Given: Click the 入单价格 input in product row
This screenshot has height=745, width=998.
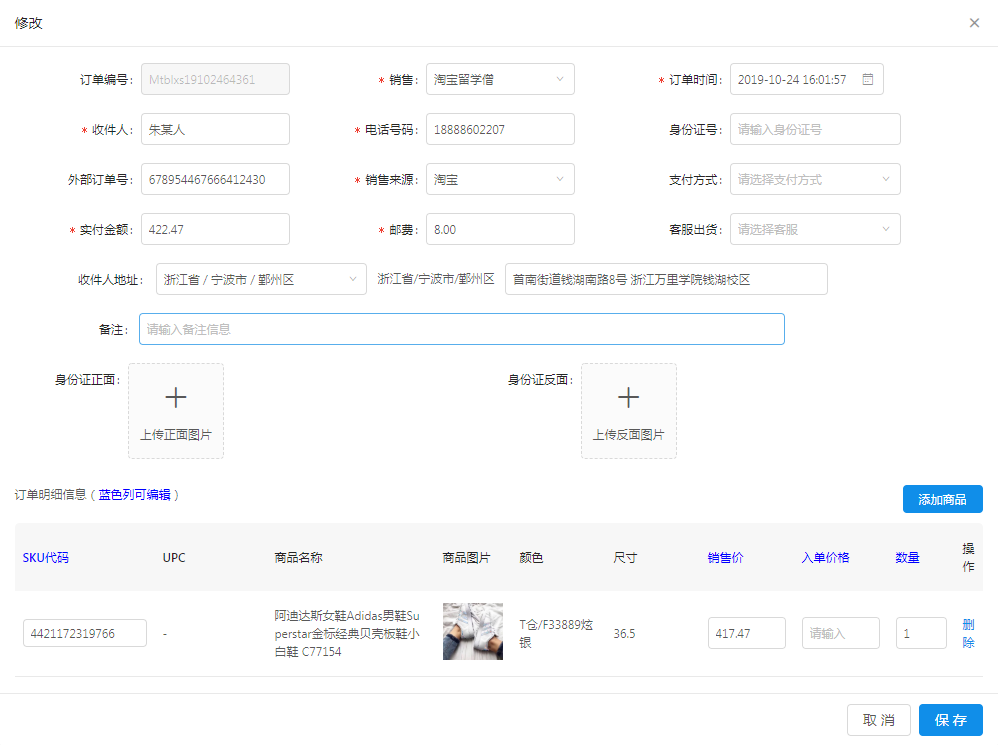Looking at the screenshot, I should (840, 633).
